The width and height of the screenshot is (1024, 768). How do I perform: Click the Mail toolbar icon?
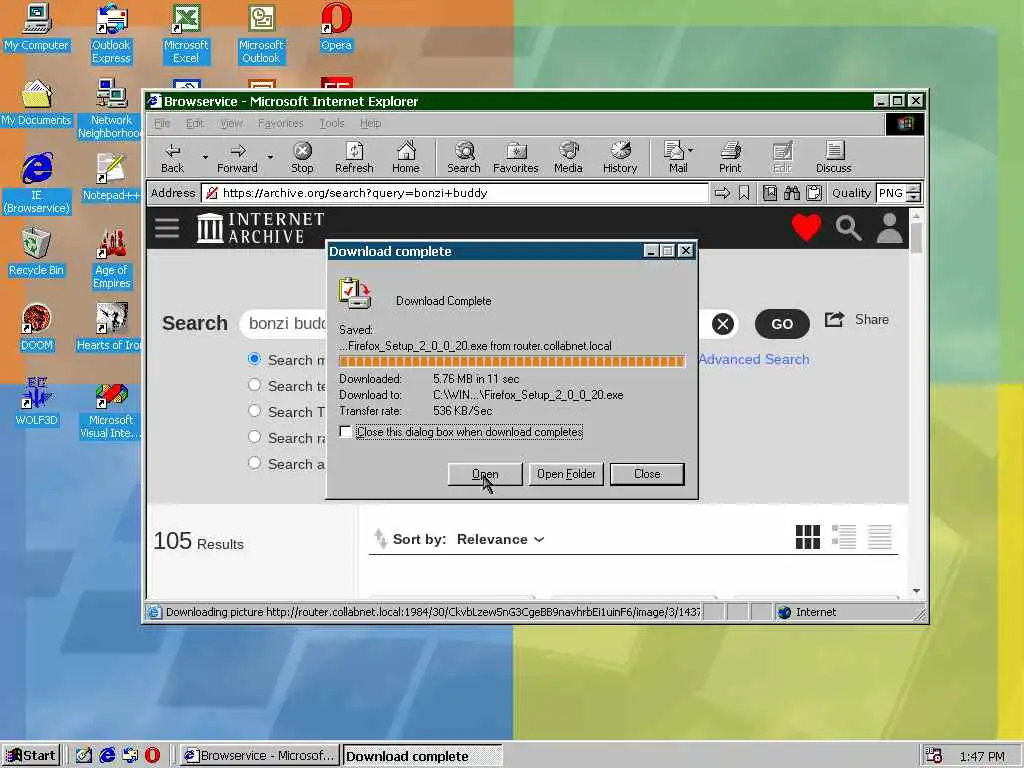click(674, 157)
